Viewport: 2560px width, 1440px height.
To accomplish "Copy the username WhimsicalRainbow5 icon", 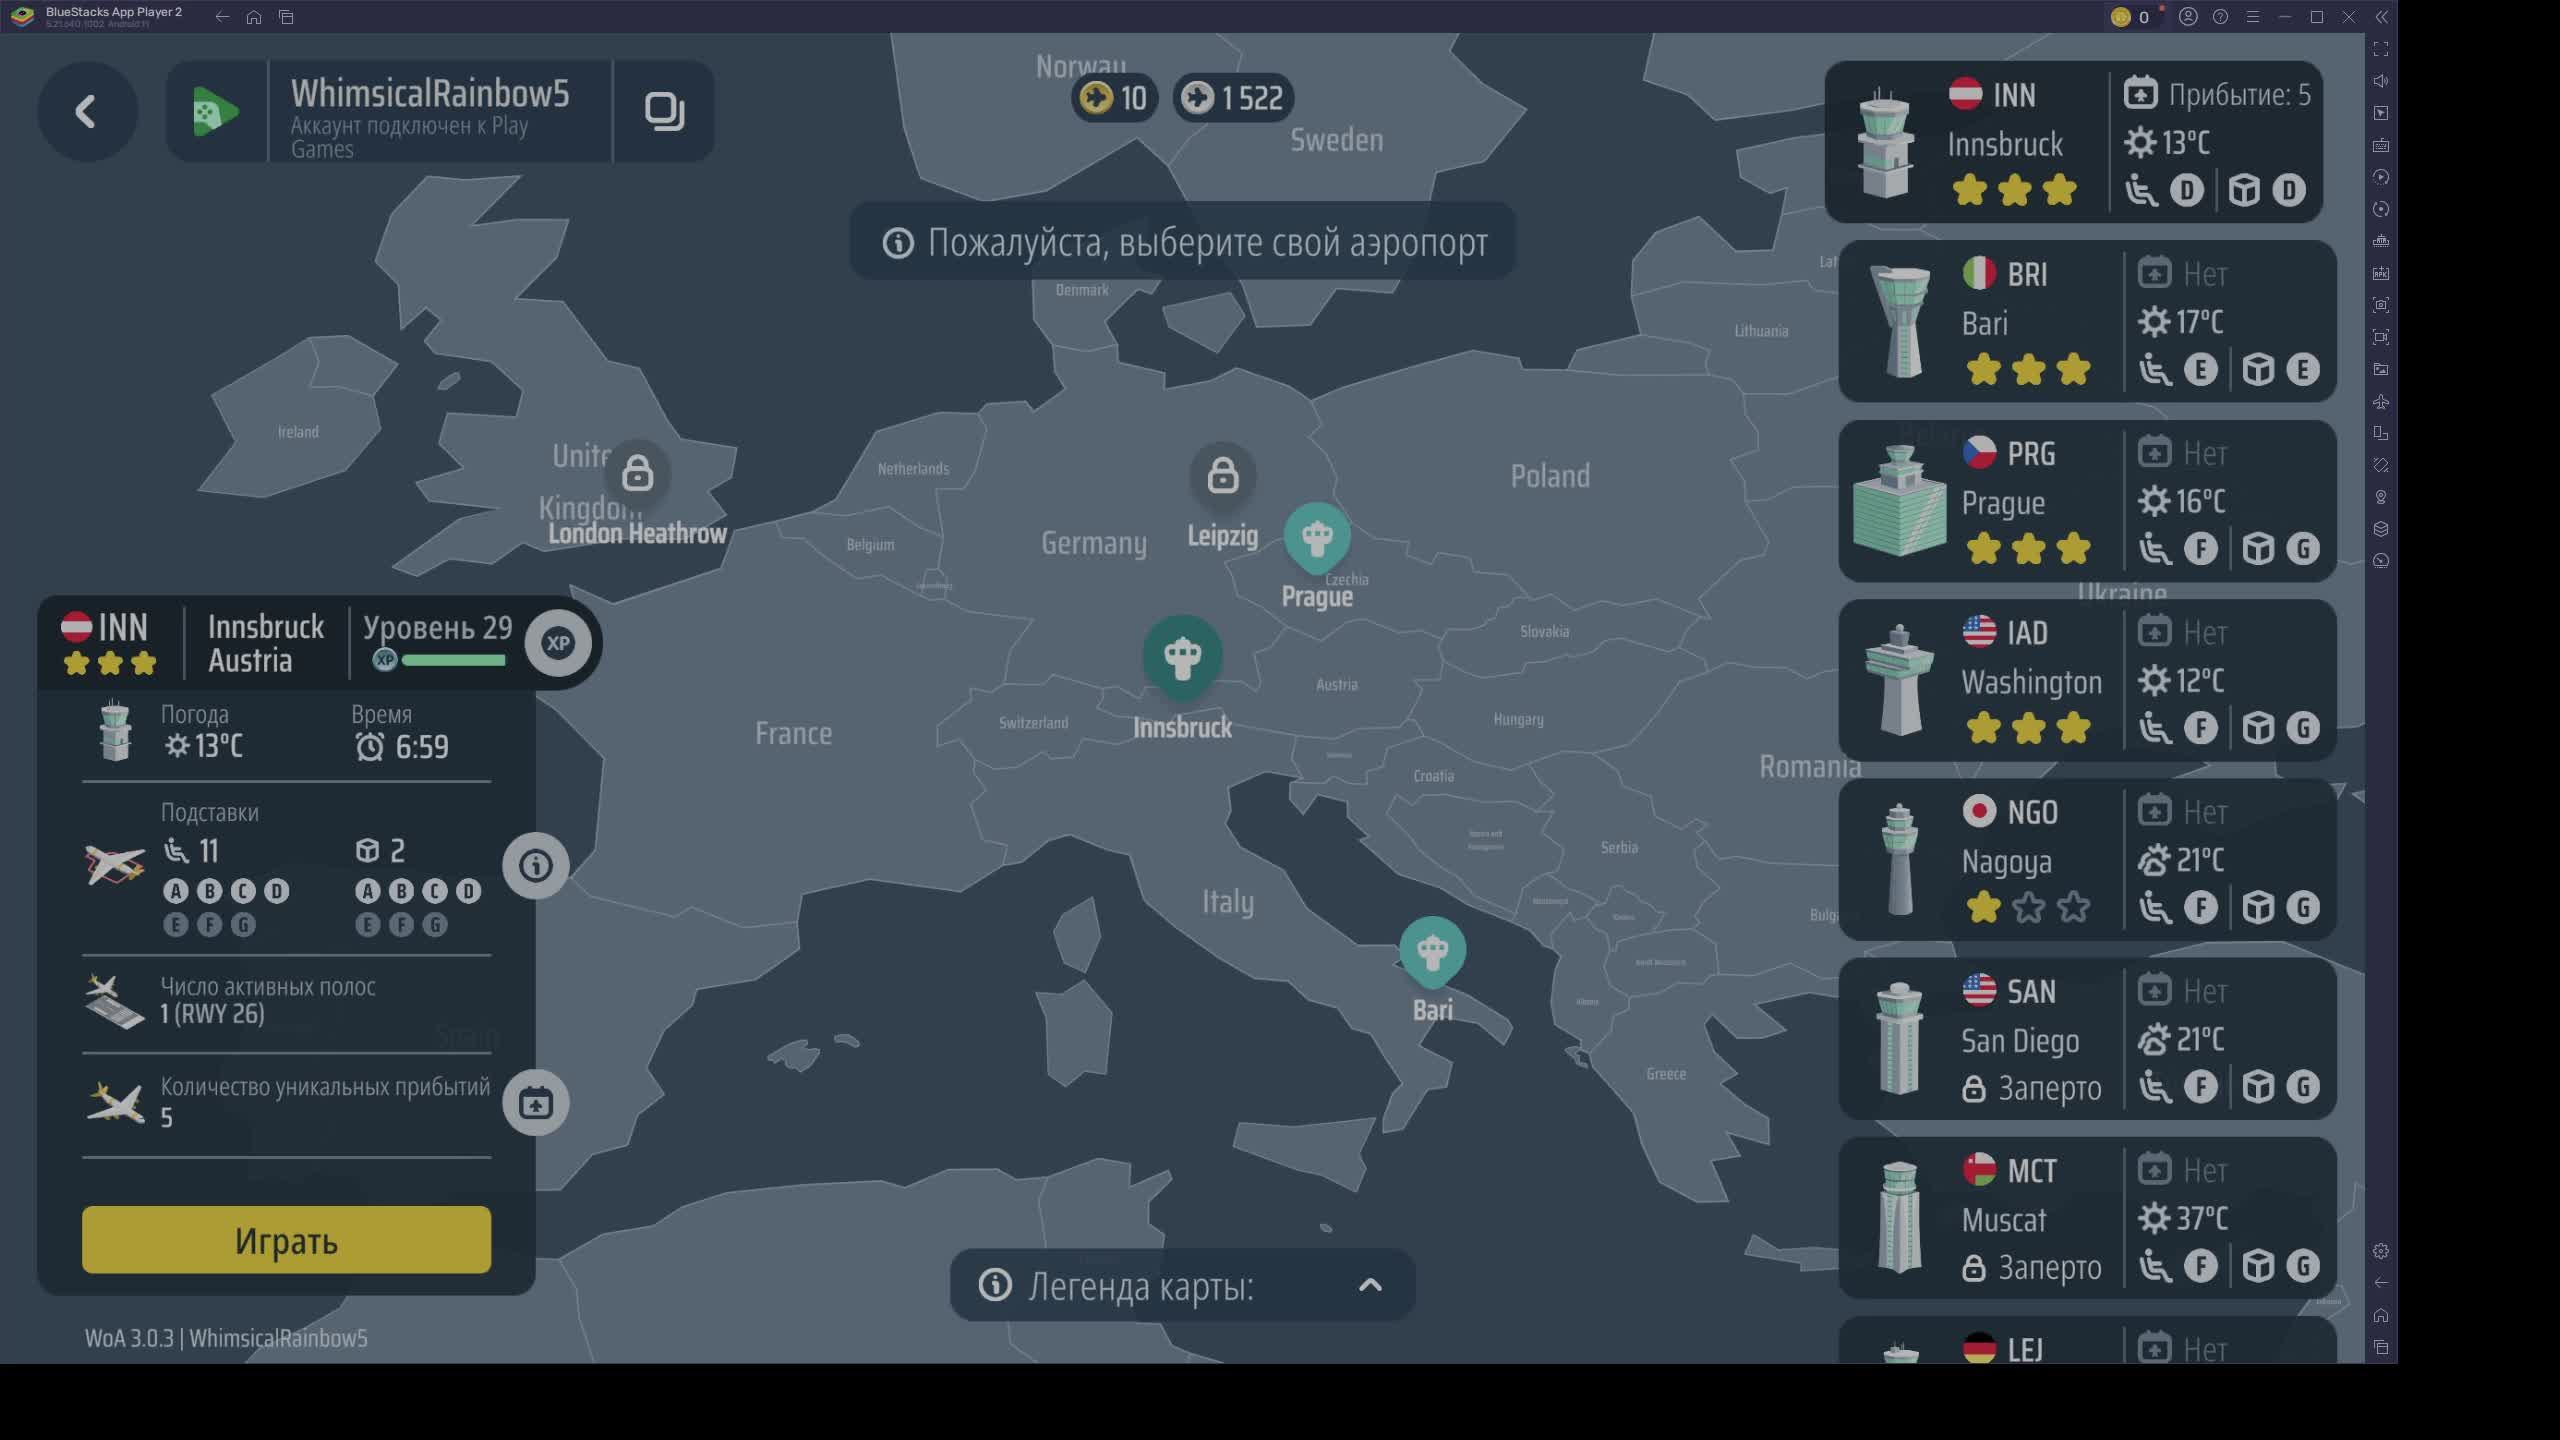I will point(664,111).
